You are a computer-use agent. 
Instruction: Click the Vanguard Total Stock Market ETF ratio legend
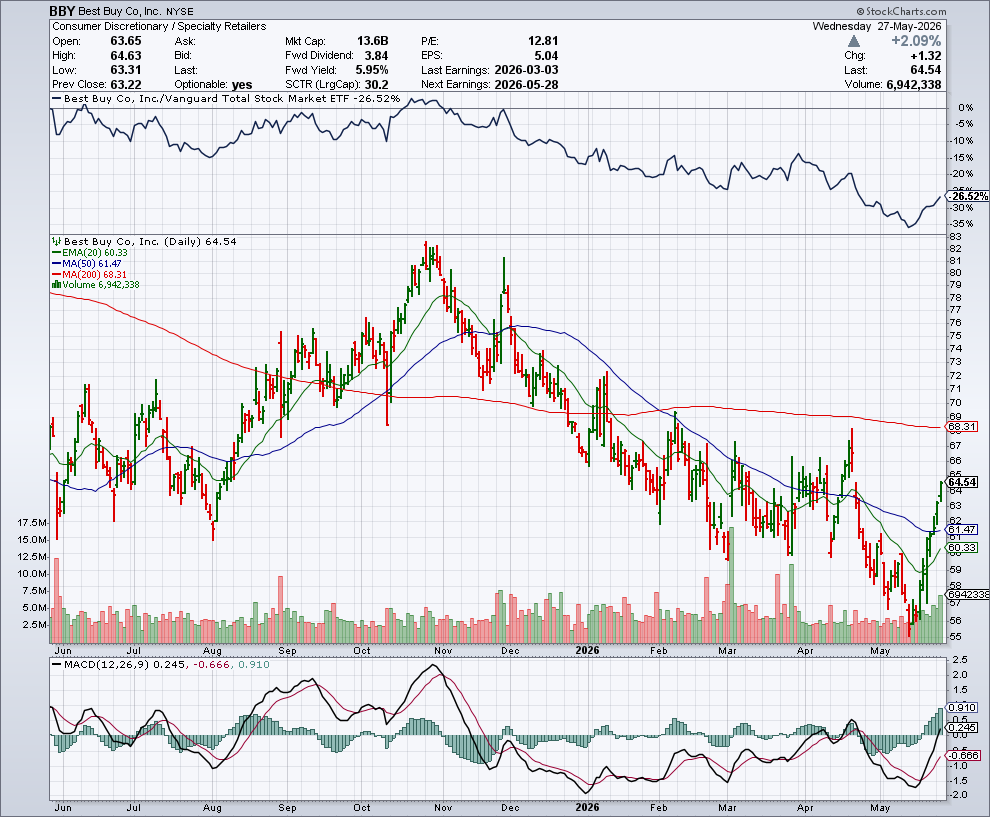227,98
